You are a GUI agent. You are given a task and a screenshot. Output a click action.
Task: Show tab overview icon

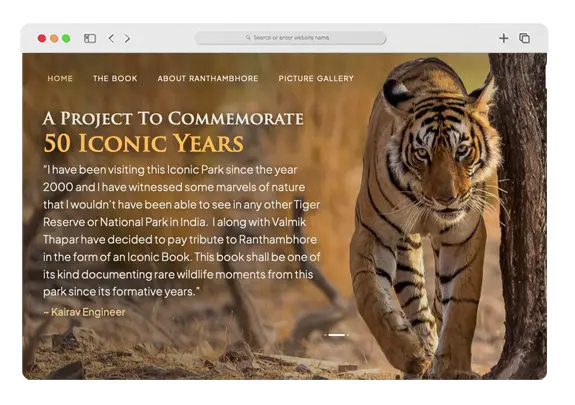coord(524,38)
